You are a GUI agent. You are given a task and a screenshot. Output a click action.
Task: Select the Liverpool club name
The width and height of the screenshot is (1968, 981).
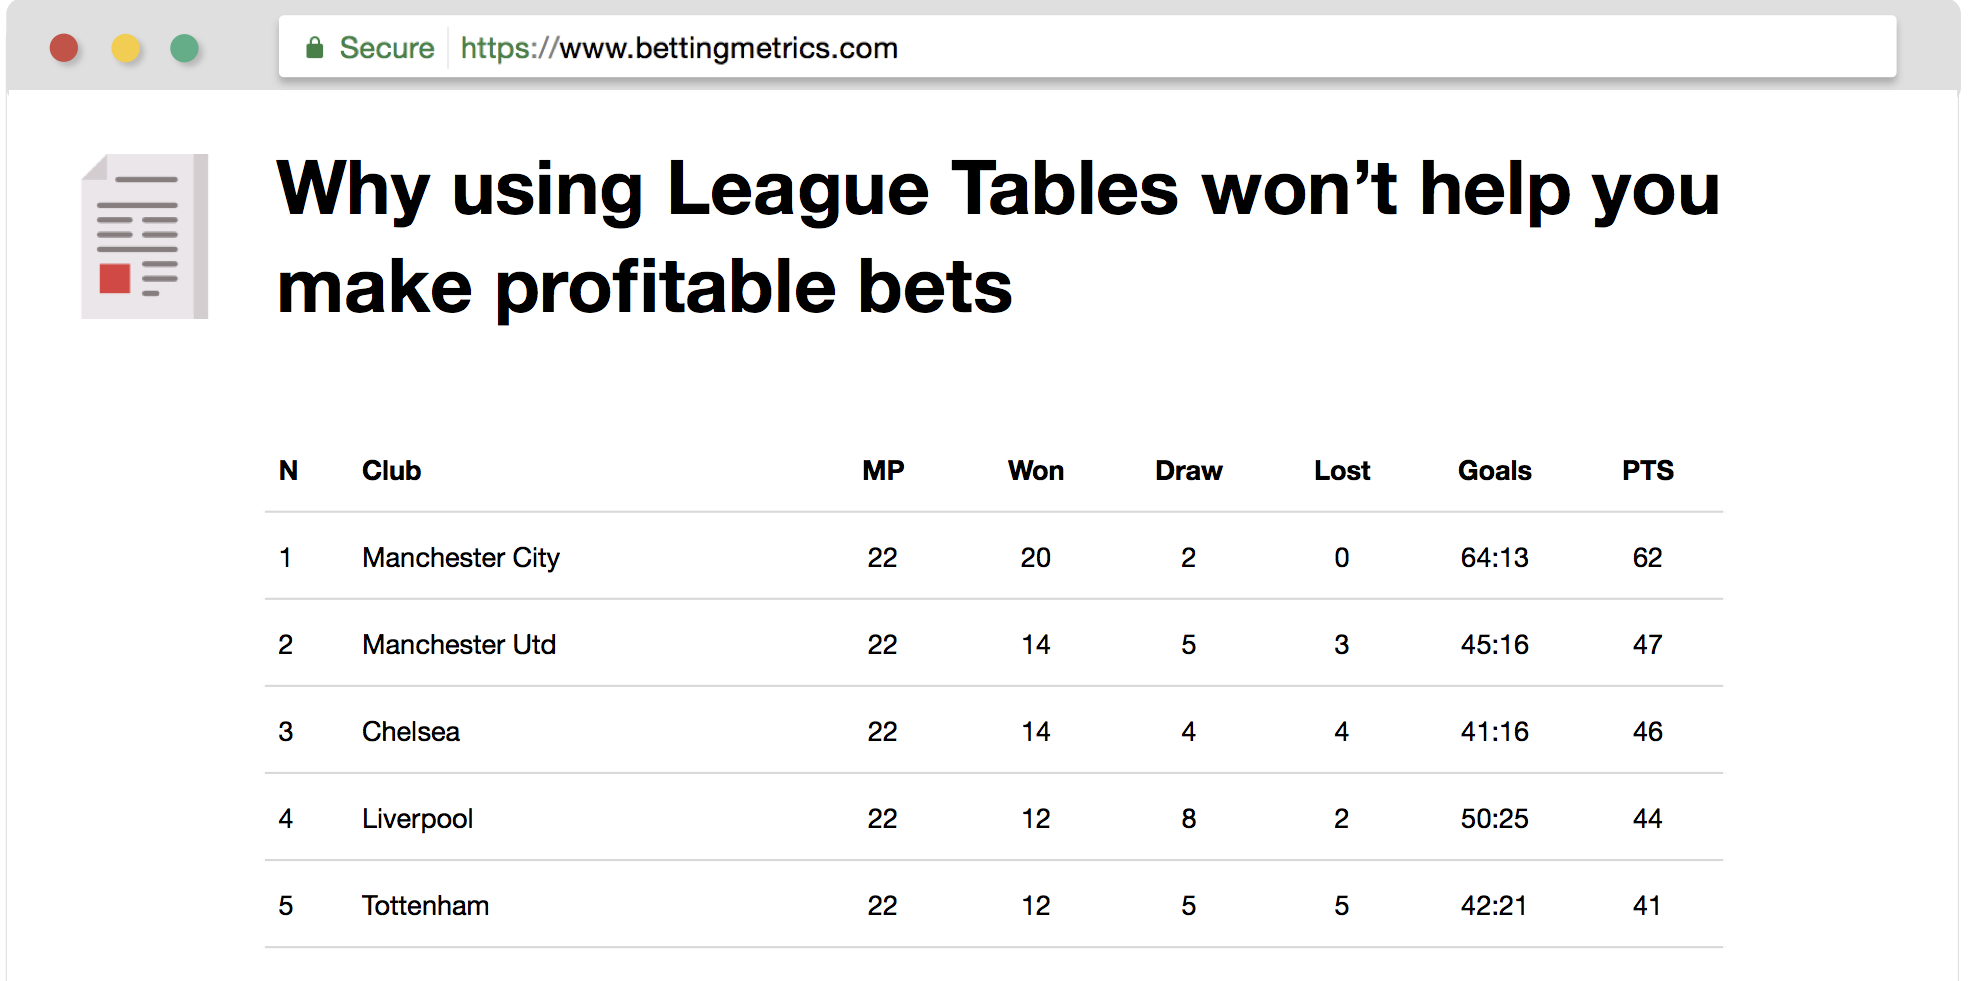tap(417, 818)
